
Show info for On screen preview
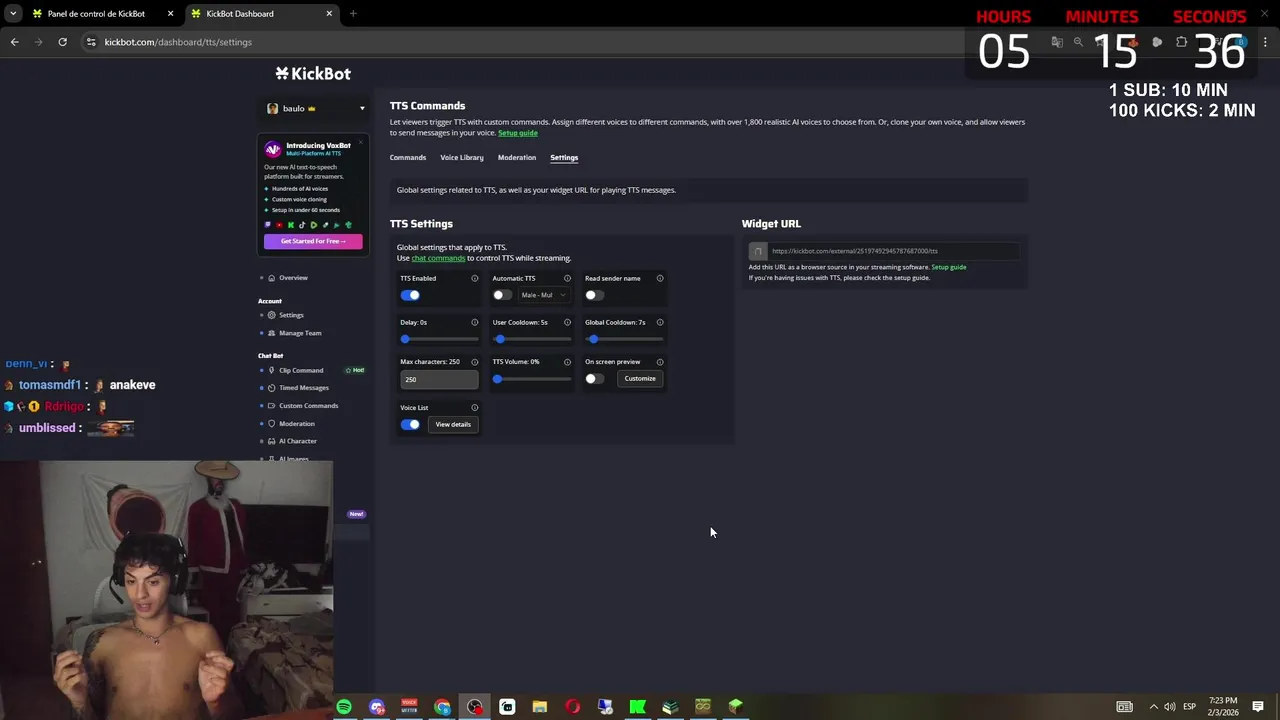pos(660,361)
